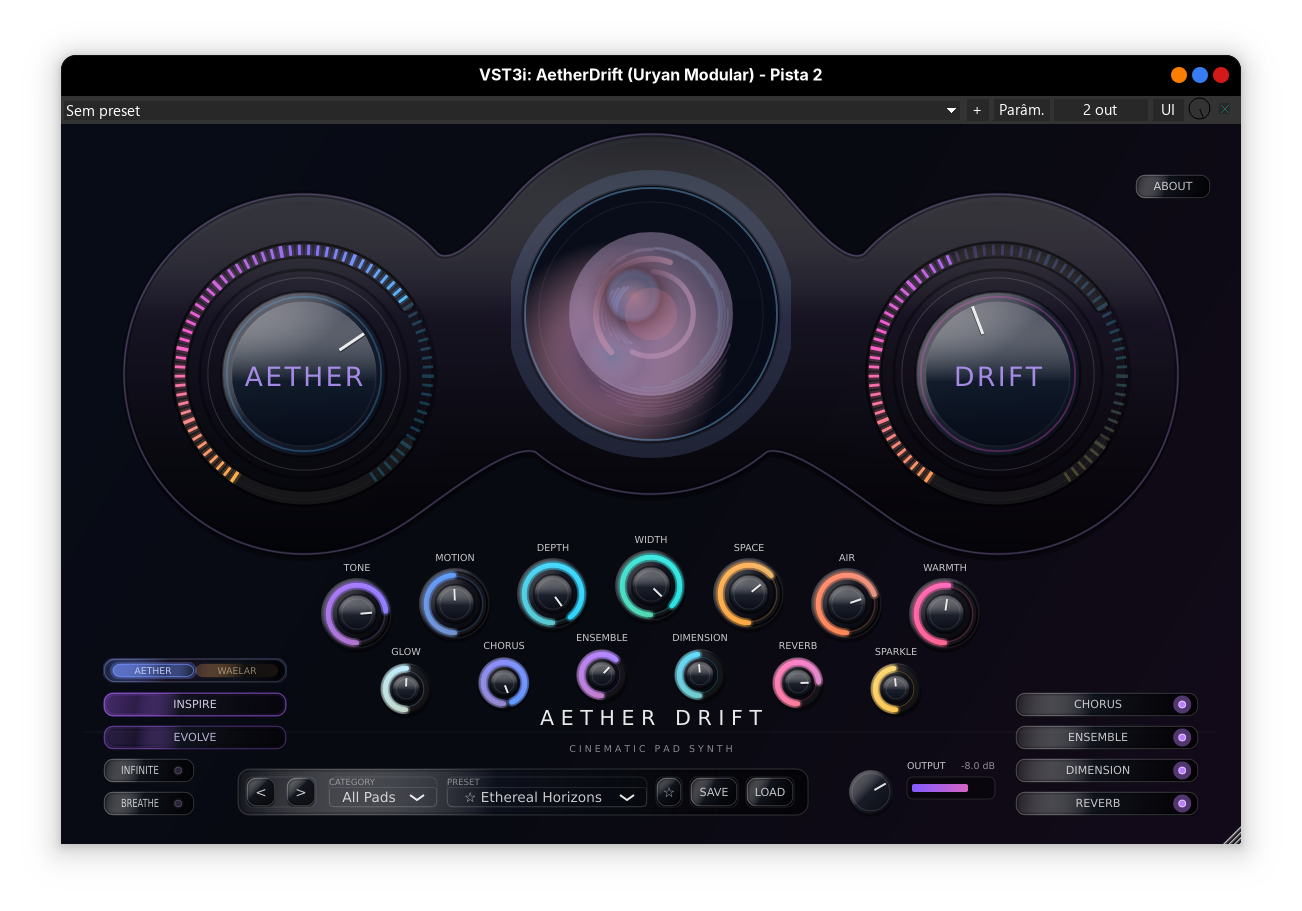Click the small CHORUS knob
1302x911 pixels.
503,683
